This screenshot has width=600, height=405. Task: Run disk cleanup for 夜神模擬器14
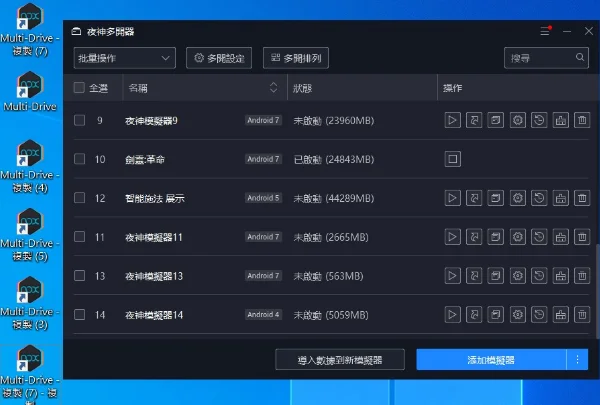coord(561,315)
